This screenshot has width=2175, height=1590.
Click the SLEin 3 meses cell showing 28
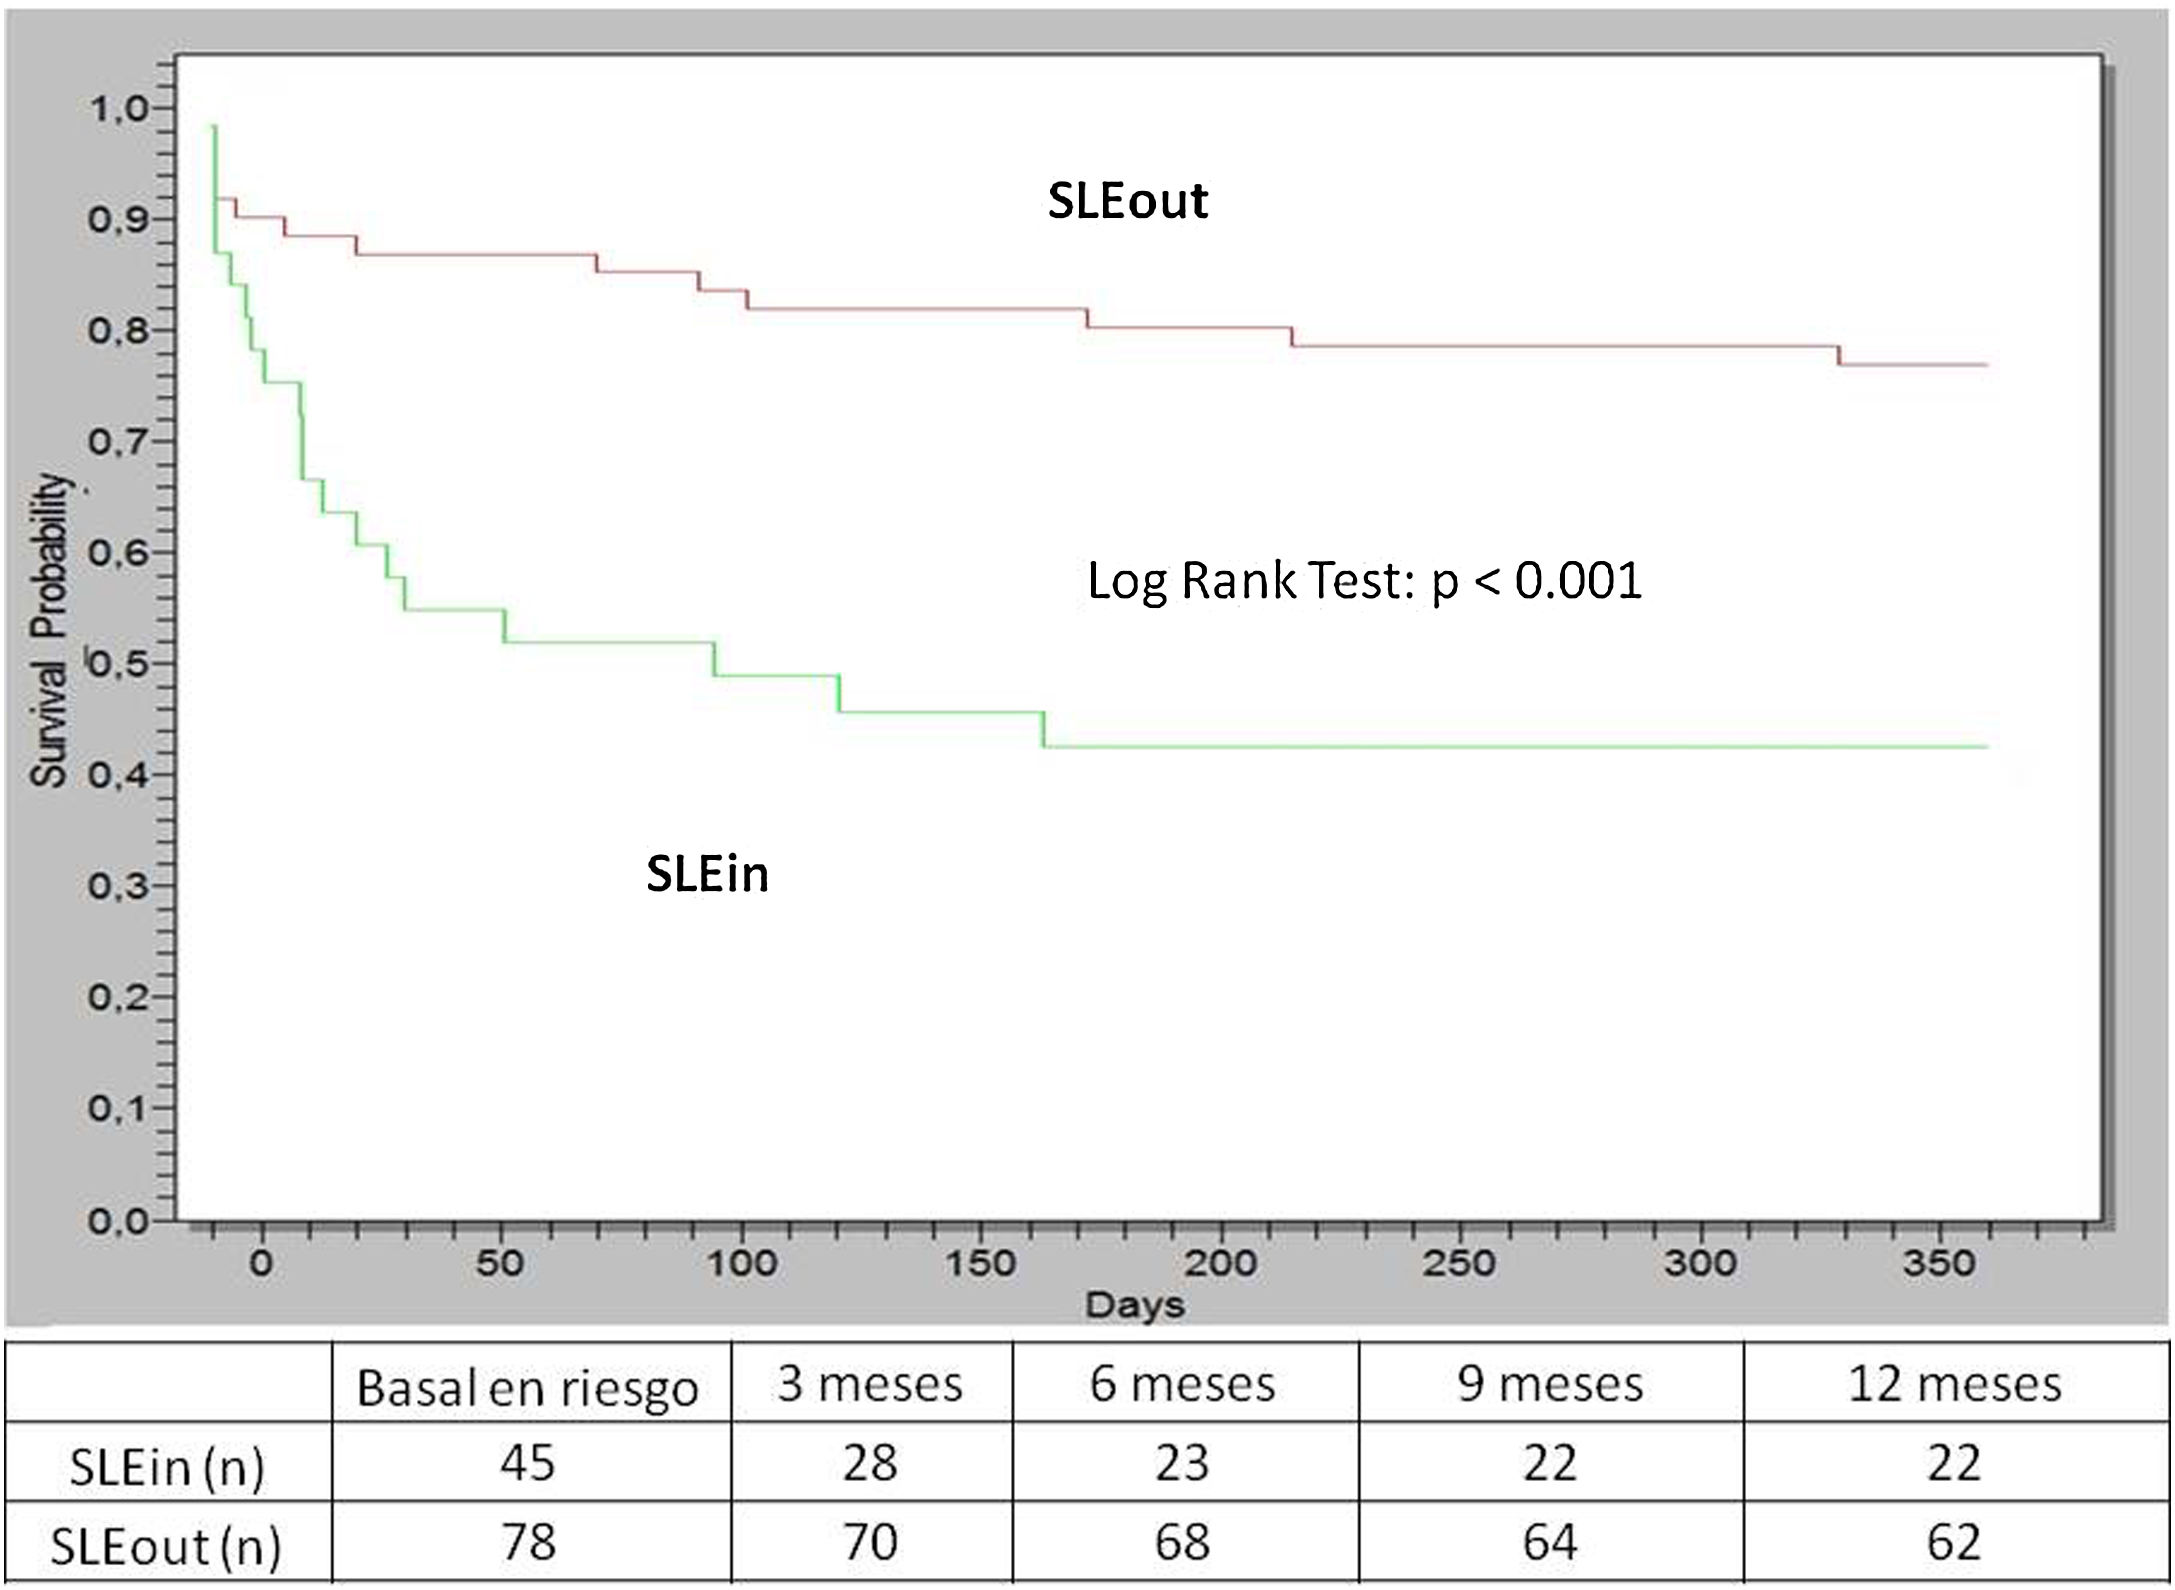click(x=870, y=1463)
